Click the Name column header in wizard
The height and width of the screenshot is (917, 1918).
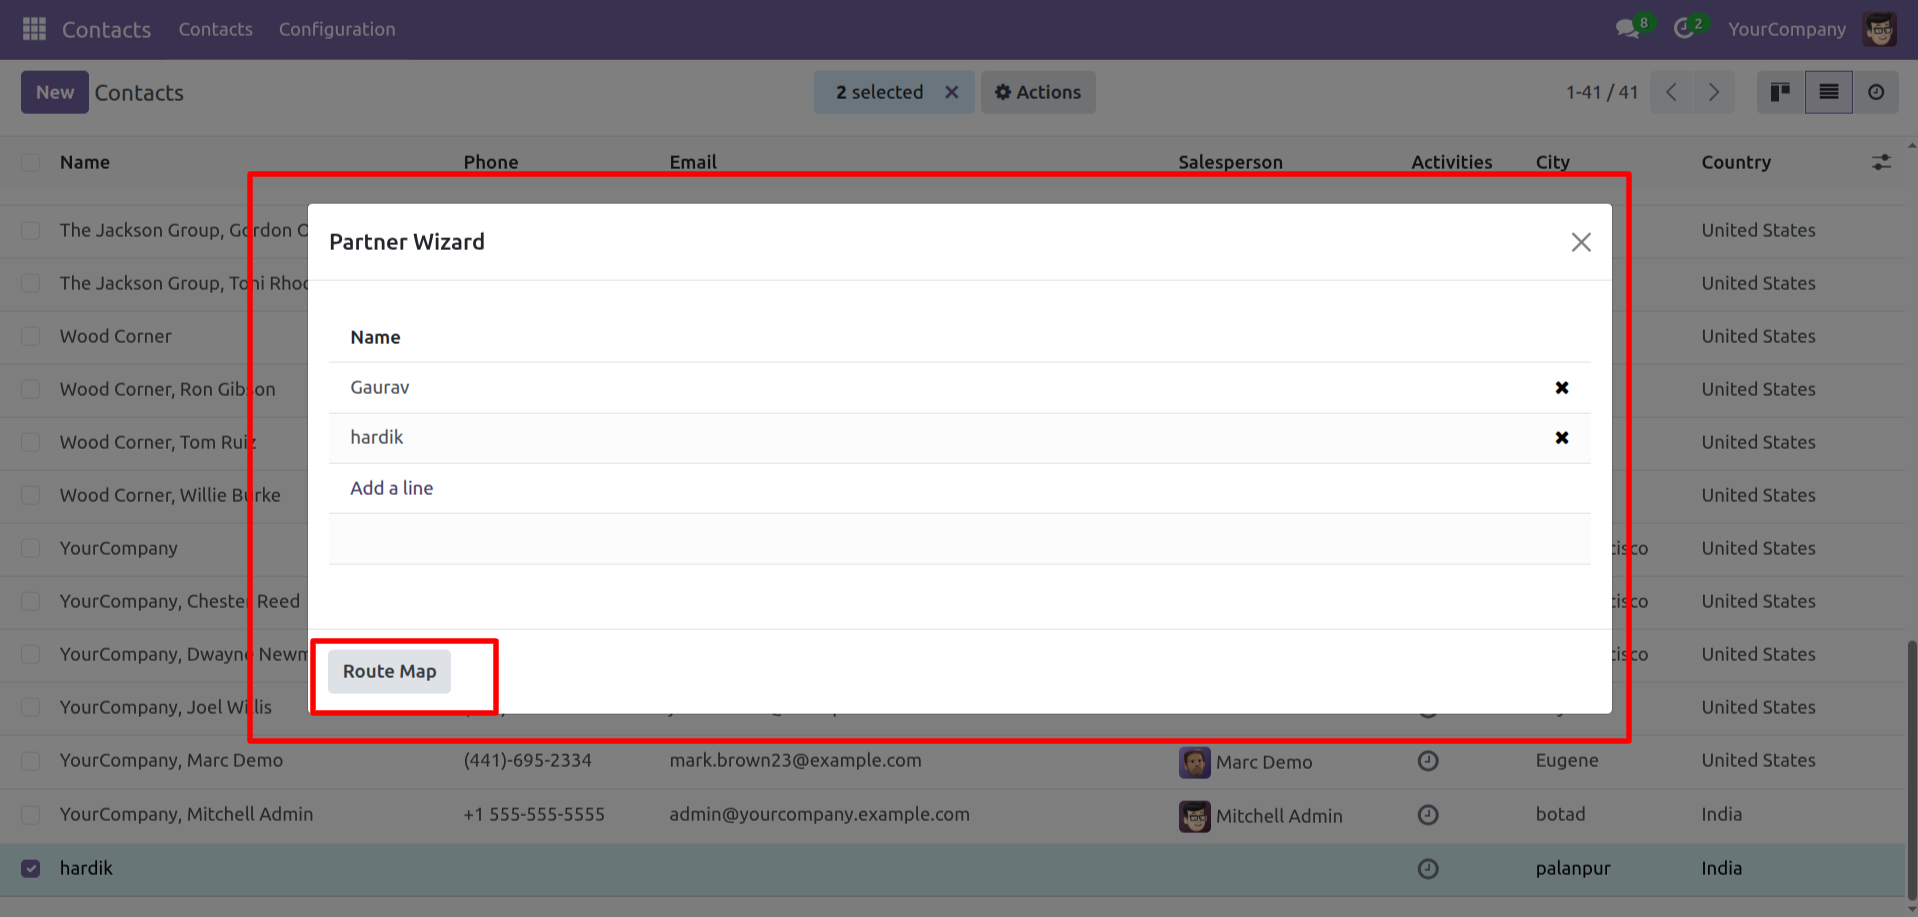(x=375, y=337)
